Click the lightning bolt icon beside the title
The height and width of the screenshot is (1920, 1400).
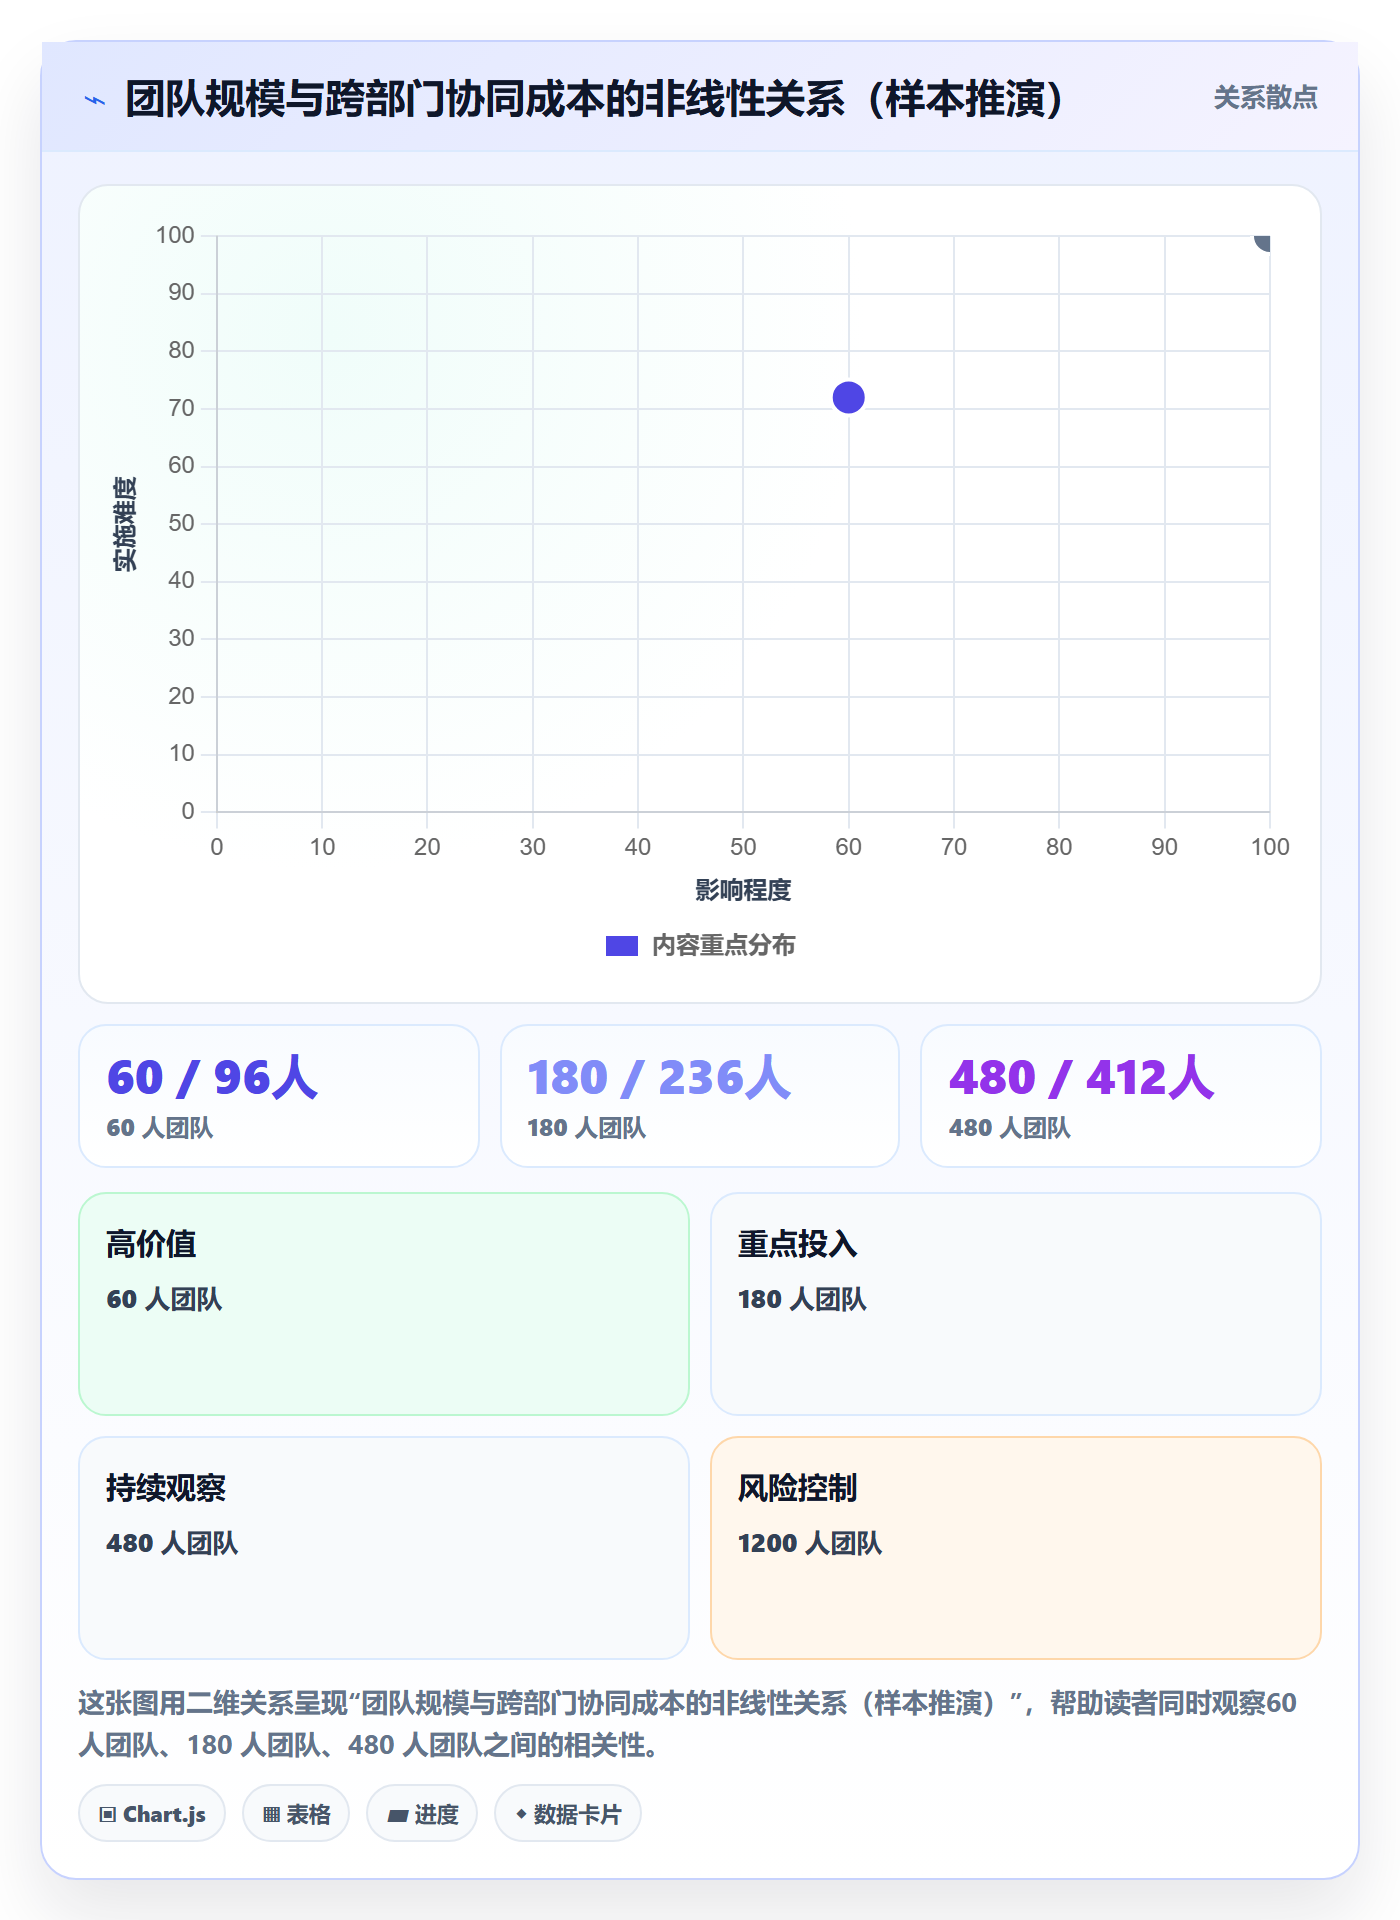[x=95, y=100]
